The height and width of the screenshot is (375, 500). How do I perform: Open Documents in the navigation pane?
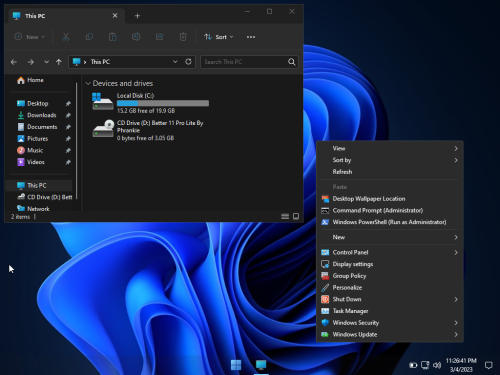(x=37, y=127)
